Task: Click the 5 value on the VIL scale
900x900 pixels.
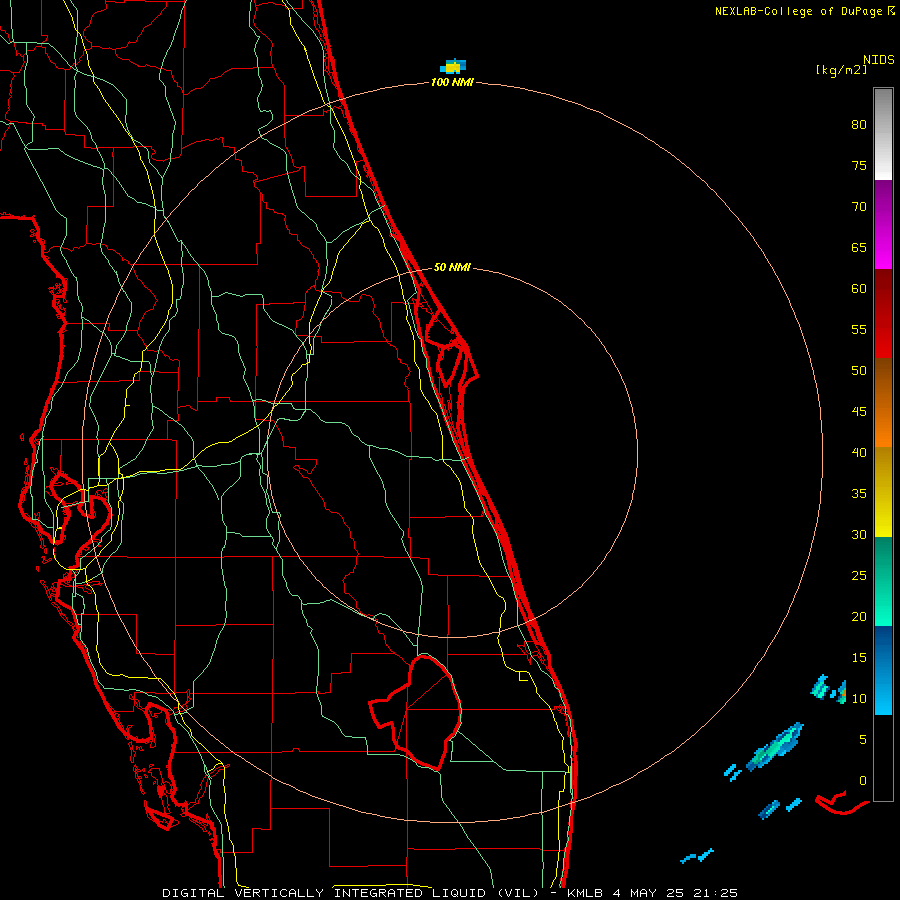Action: coord(863,739)
